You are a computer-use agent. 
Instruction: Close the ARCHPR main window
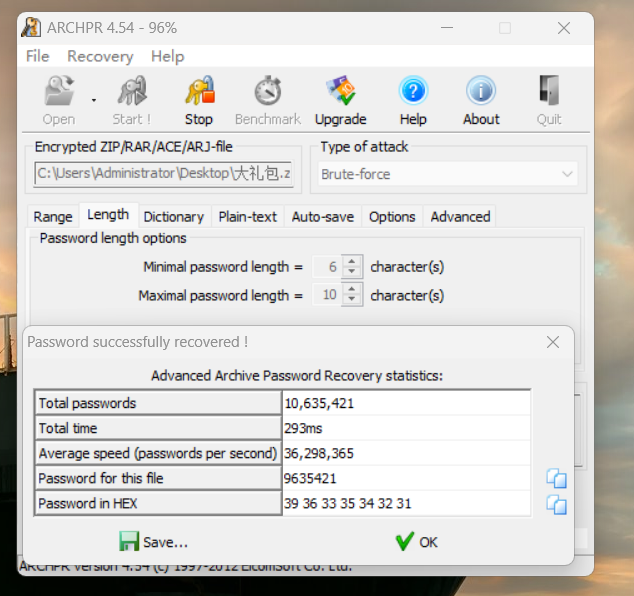[564, 28]
